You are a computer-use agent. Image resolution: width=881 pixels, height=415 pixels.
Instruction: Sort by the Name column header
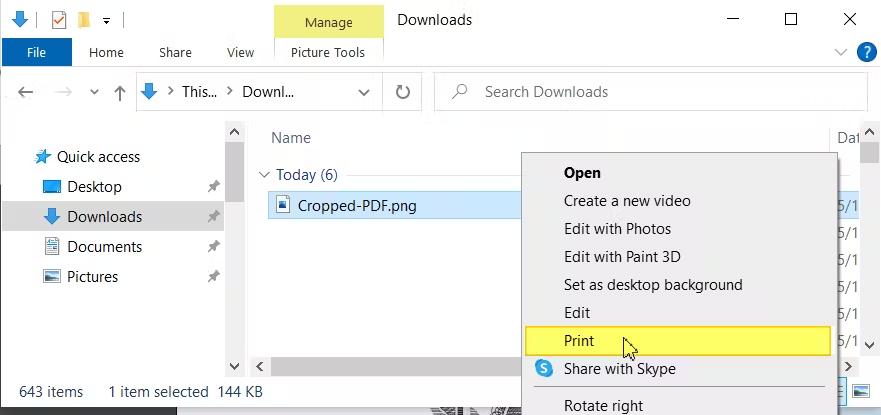[291, 138]
